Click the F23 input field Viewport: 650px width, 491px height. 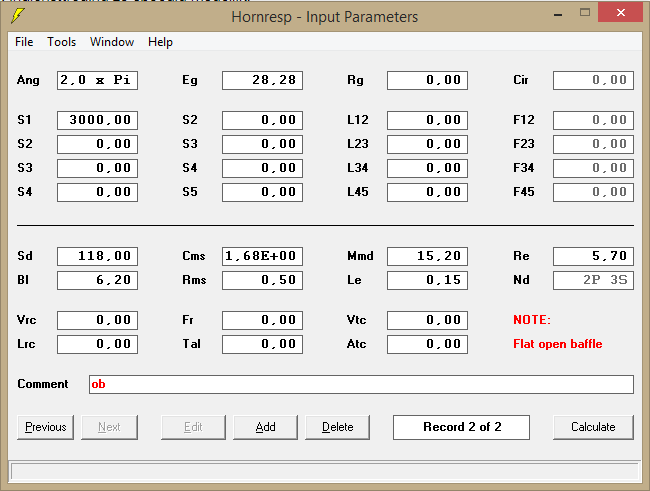click(593, 144)
